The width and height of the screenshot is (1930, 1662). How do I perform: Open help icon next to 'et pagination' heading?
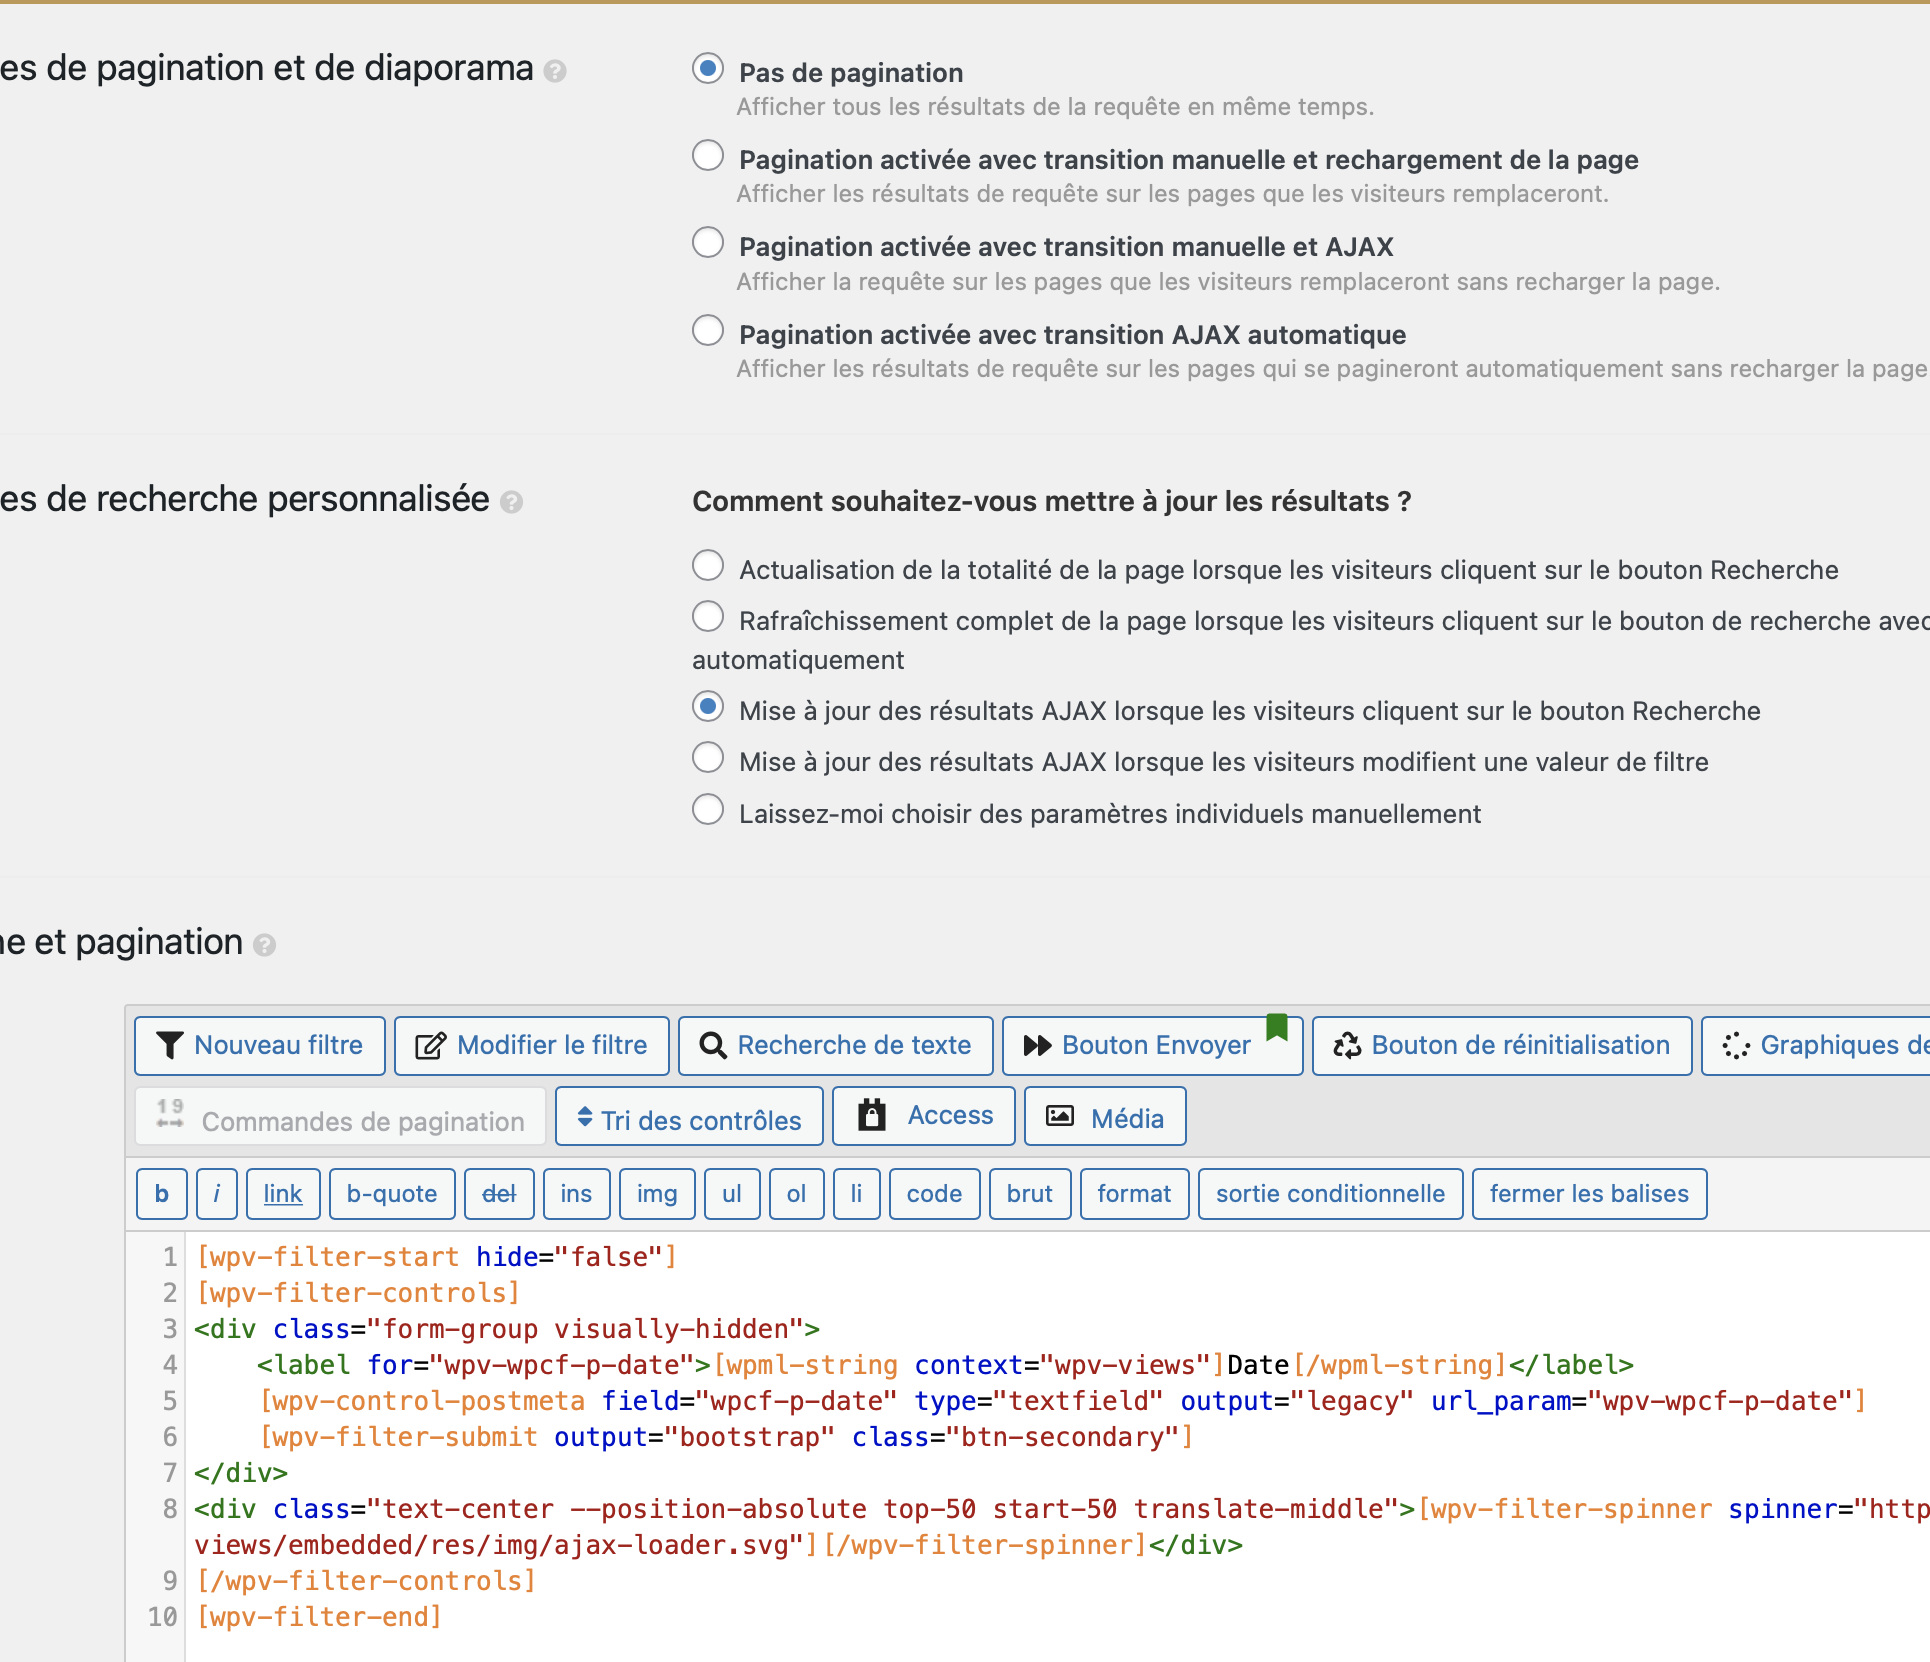coord(264,945)
